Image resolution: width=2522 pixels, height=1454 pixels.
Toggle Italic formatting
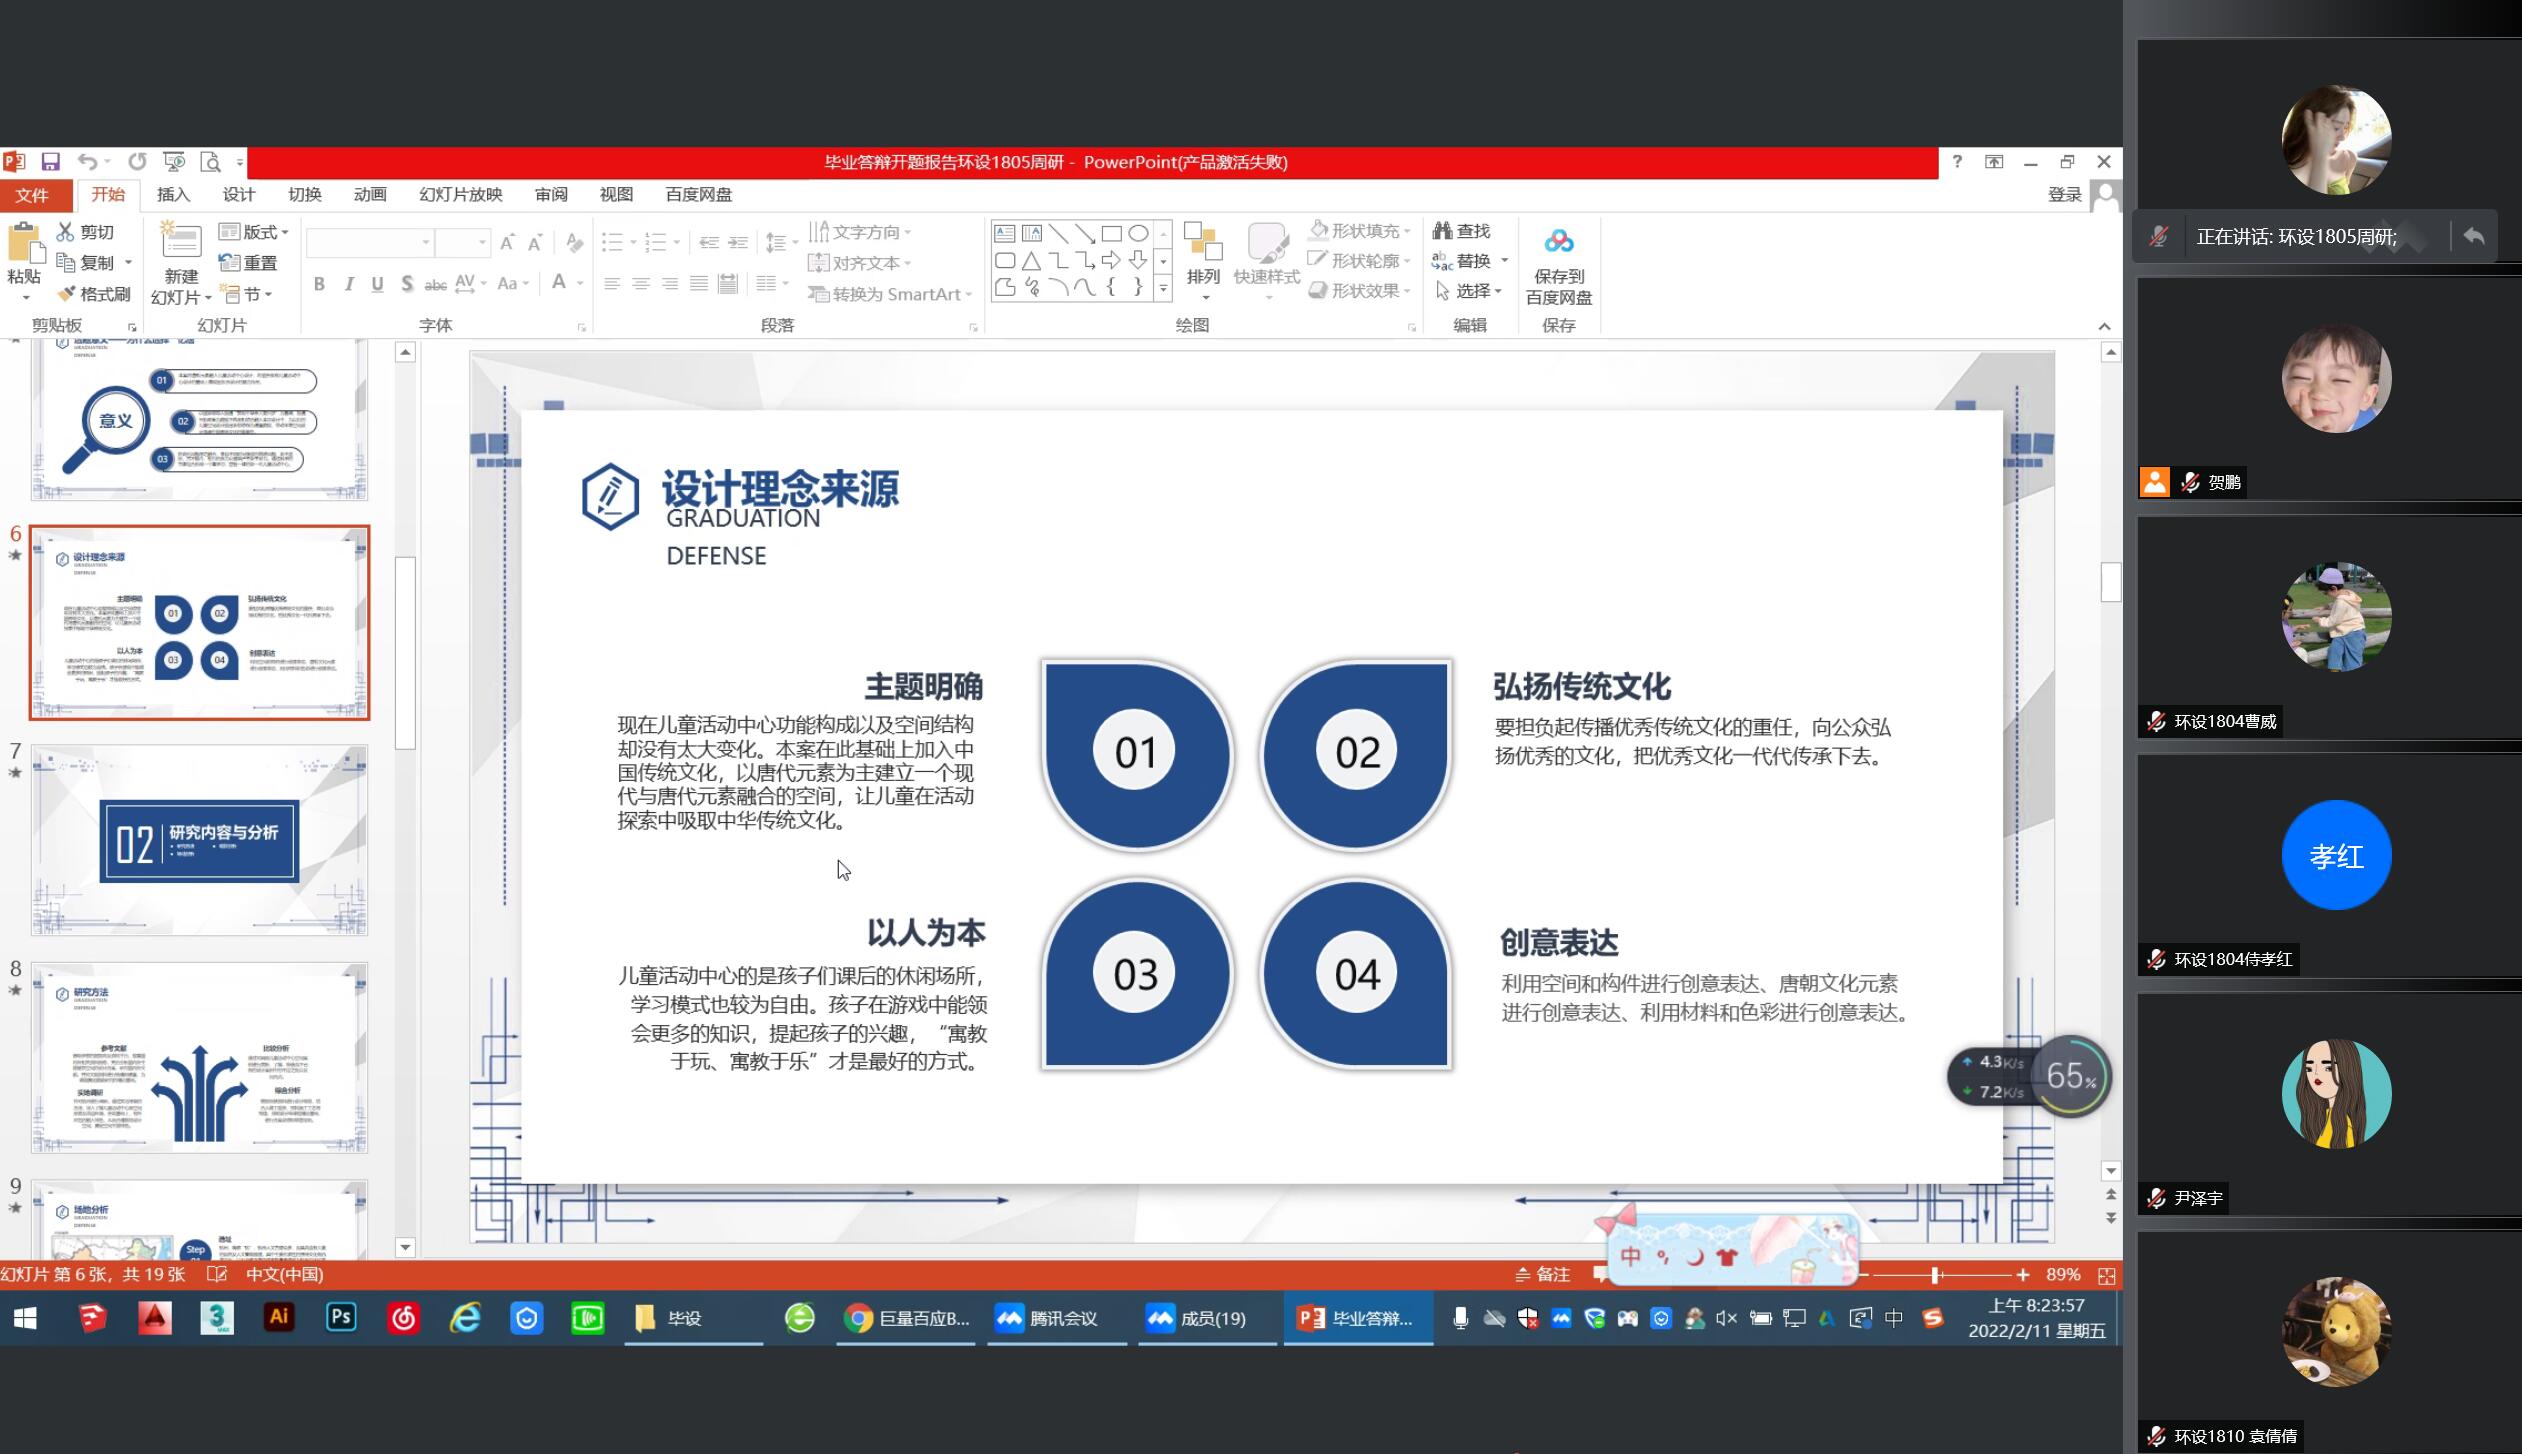tap(348, 284)
